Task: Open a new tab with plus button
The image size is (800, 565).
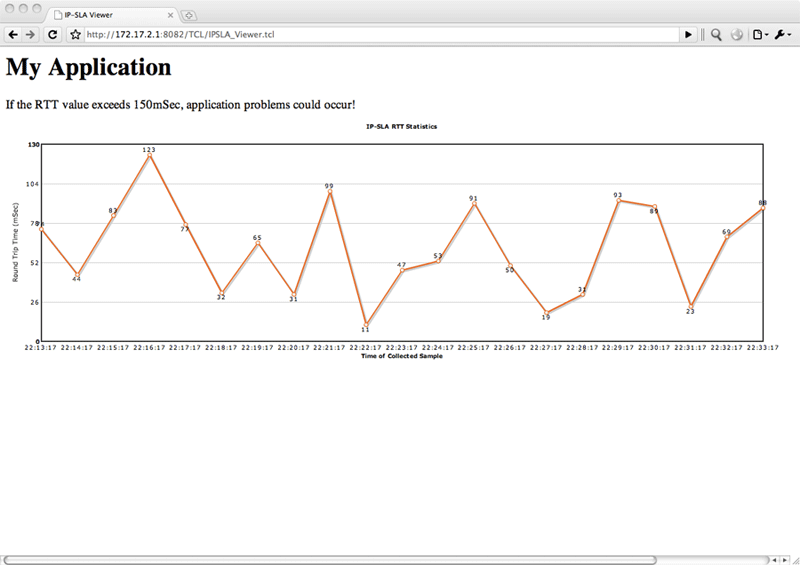Action: point(189,15)
